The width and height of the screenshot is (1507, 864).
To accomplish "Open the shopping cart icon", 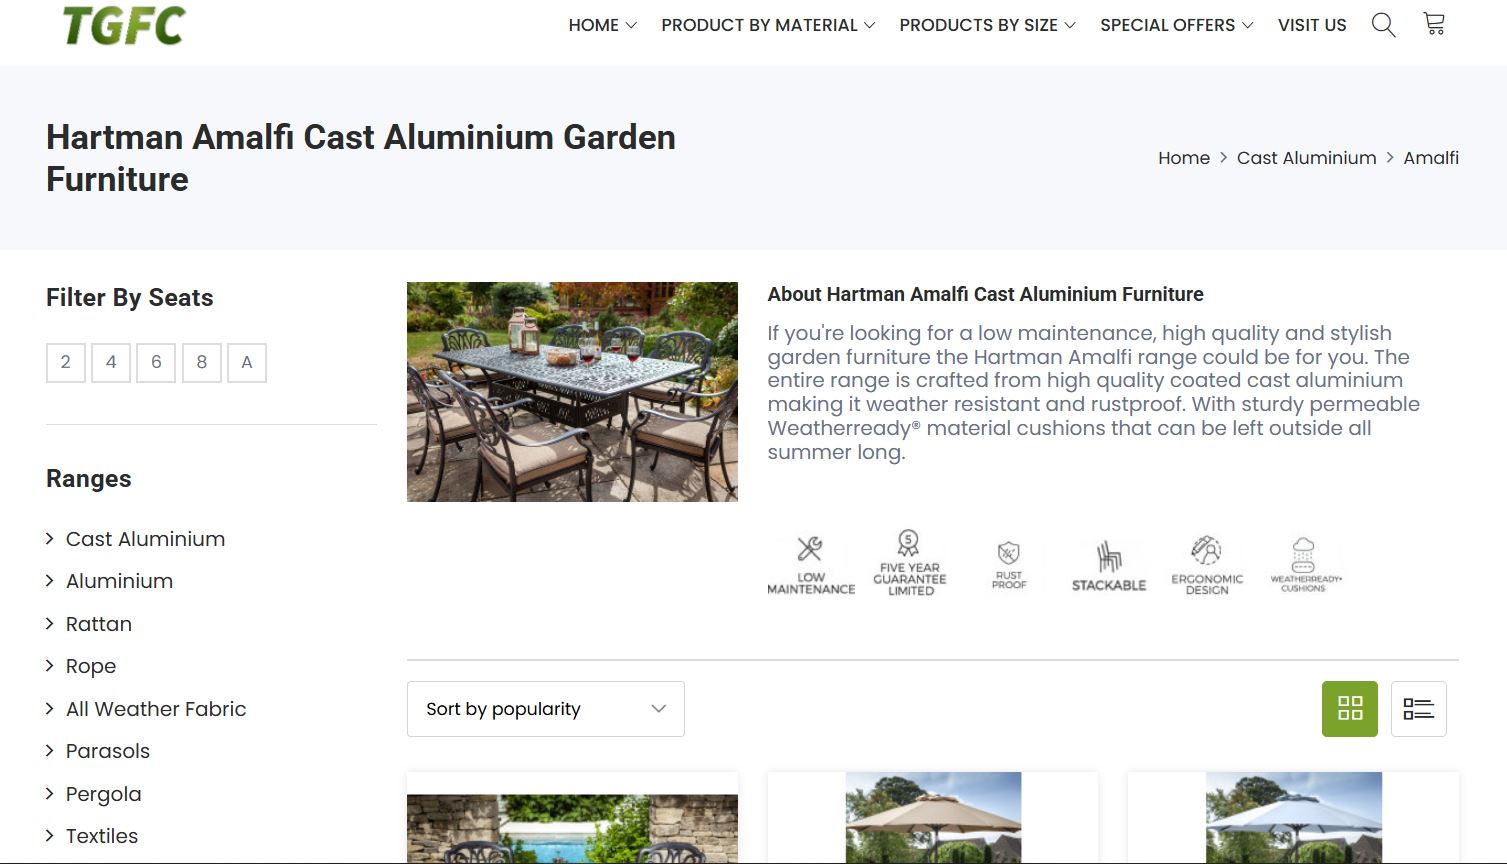I will [x=1434, y=24].
